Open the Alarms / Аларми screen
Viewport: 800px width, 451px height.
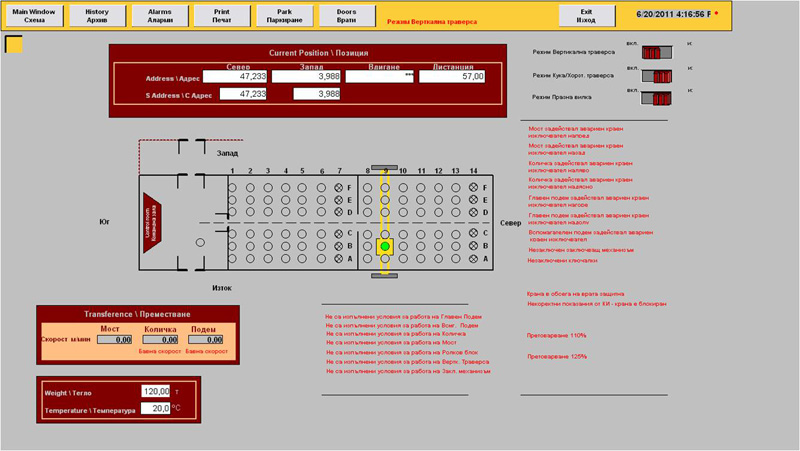(x=159, y=16)
